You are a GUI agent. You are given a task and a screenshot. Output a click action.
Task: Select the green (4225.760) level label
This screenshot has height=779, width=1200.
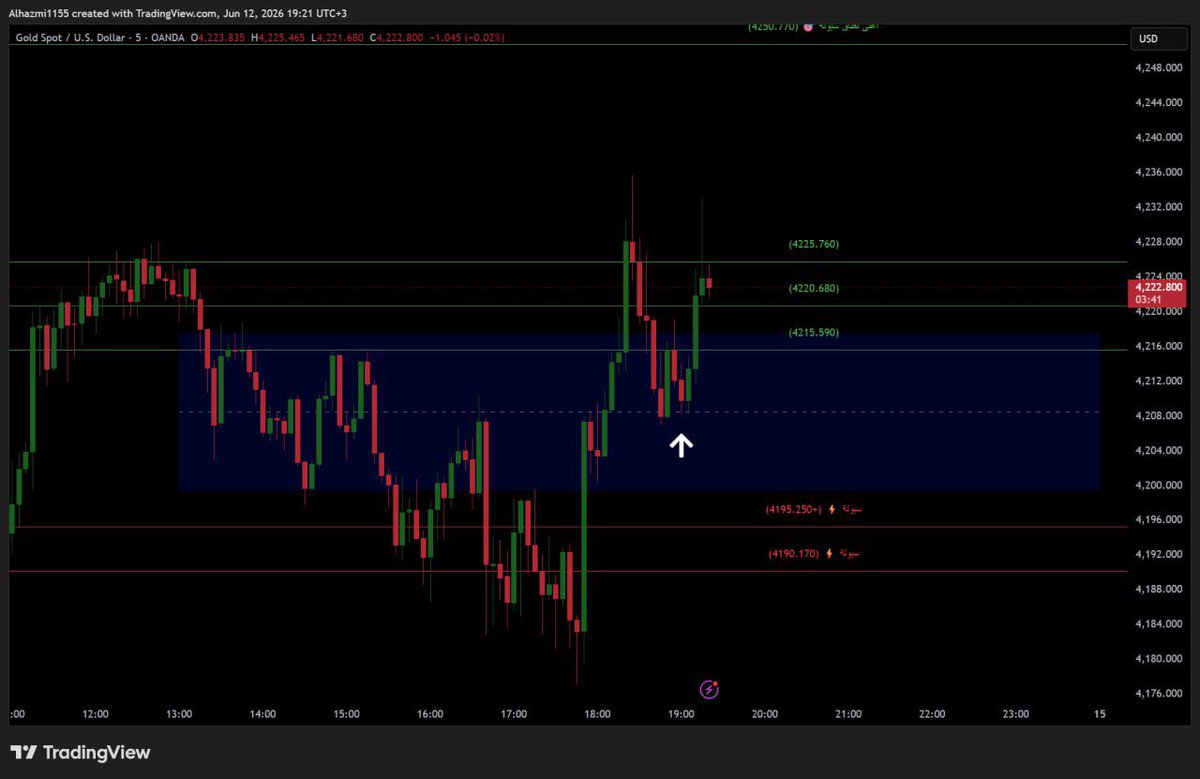(x=813, y=244)
